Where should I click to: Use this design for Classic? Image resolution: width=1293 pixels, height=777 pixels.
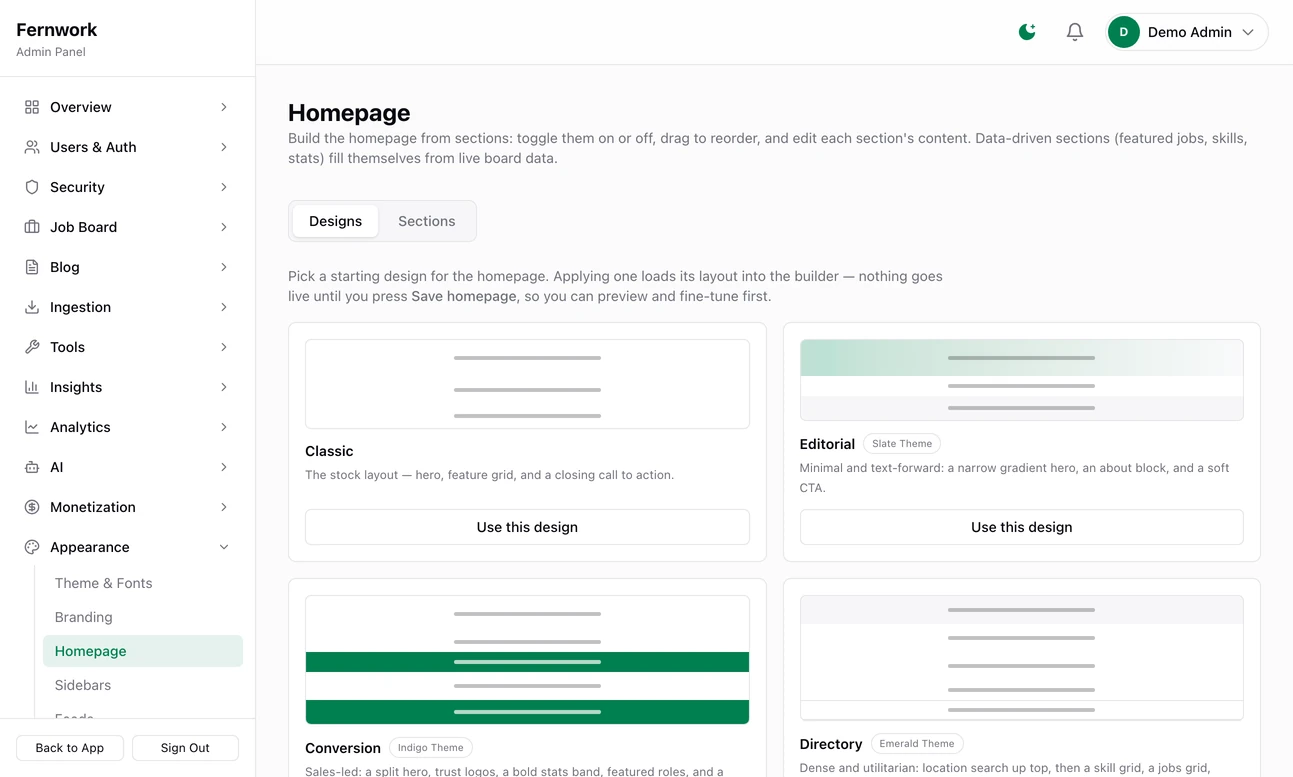[527, 527]
